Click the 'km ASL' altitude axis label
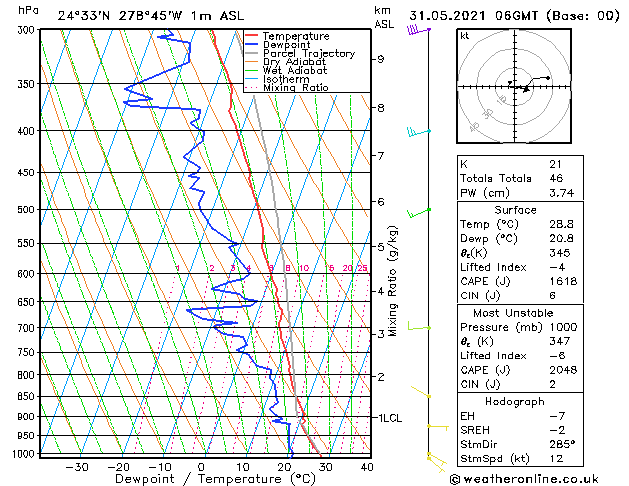Screen dimensions: 629x486 [384, 17]
